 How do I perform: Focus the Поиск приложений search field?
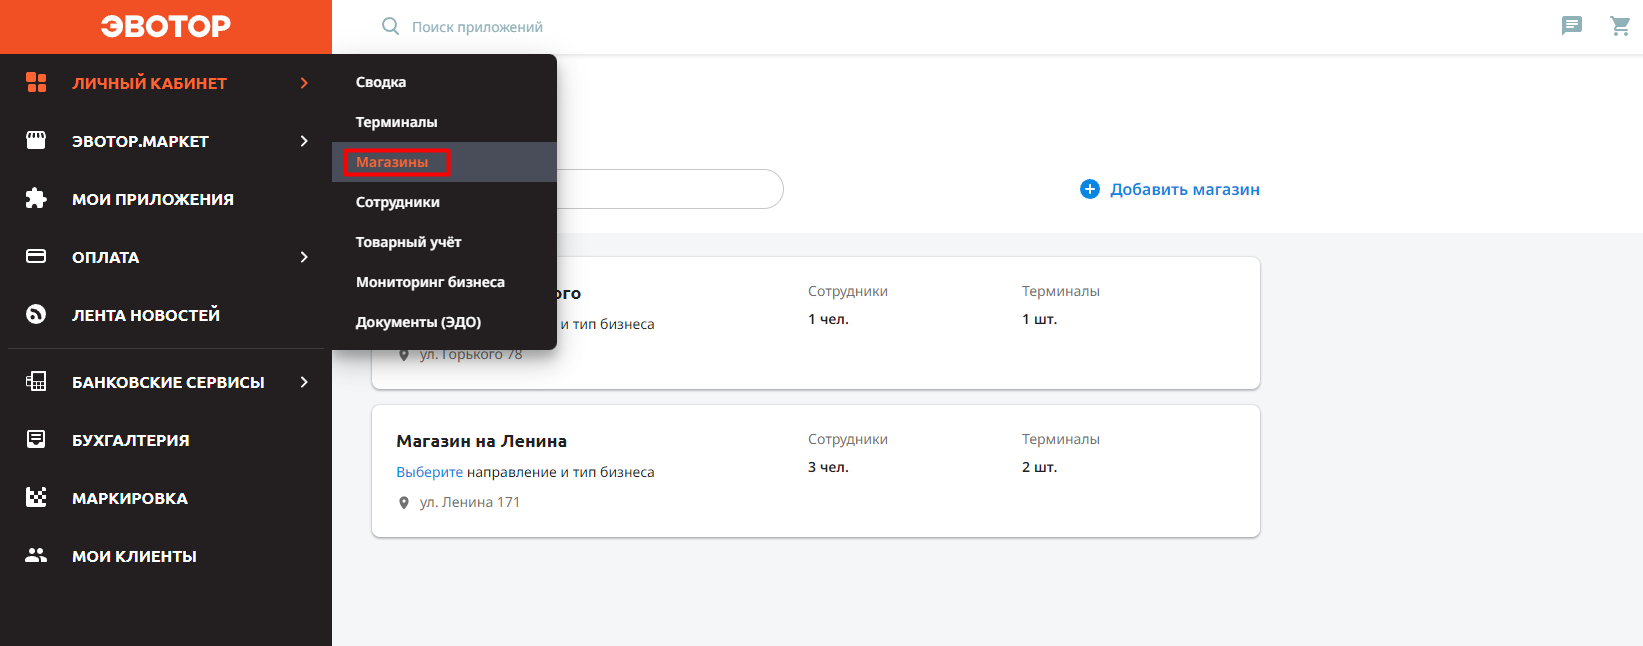point(477,27)
